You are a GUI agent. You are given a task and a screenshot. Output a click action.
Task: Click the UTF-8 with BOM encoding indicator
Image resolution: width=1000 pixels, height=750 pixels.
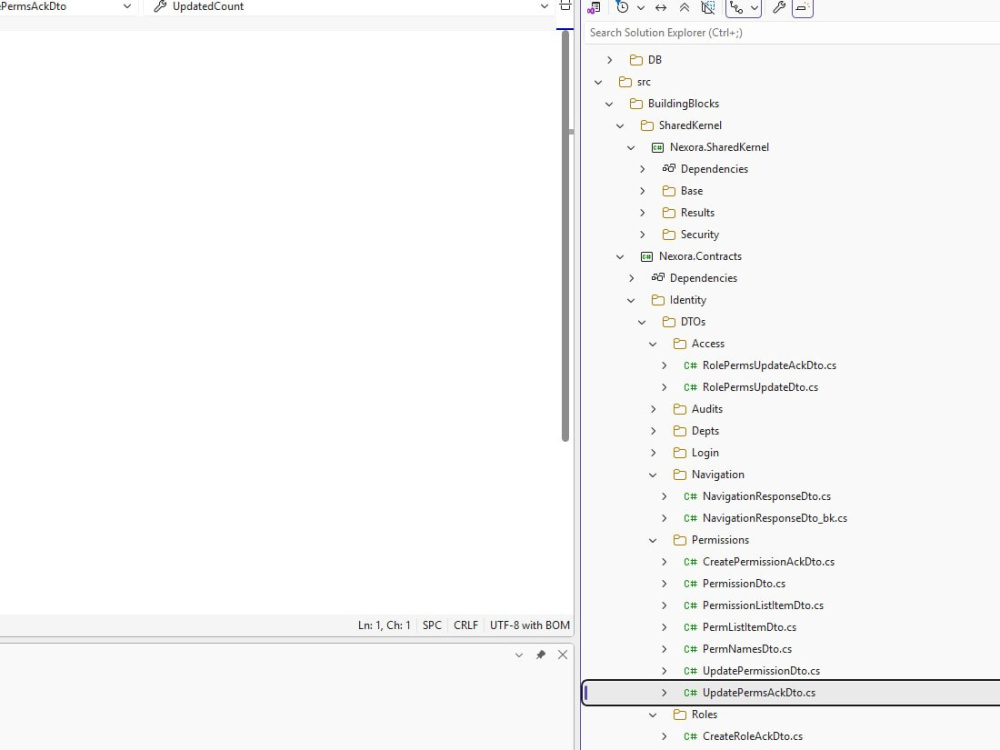[x=529, y=626]
